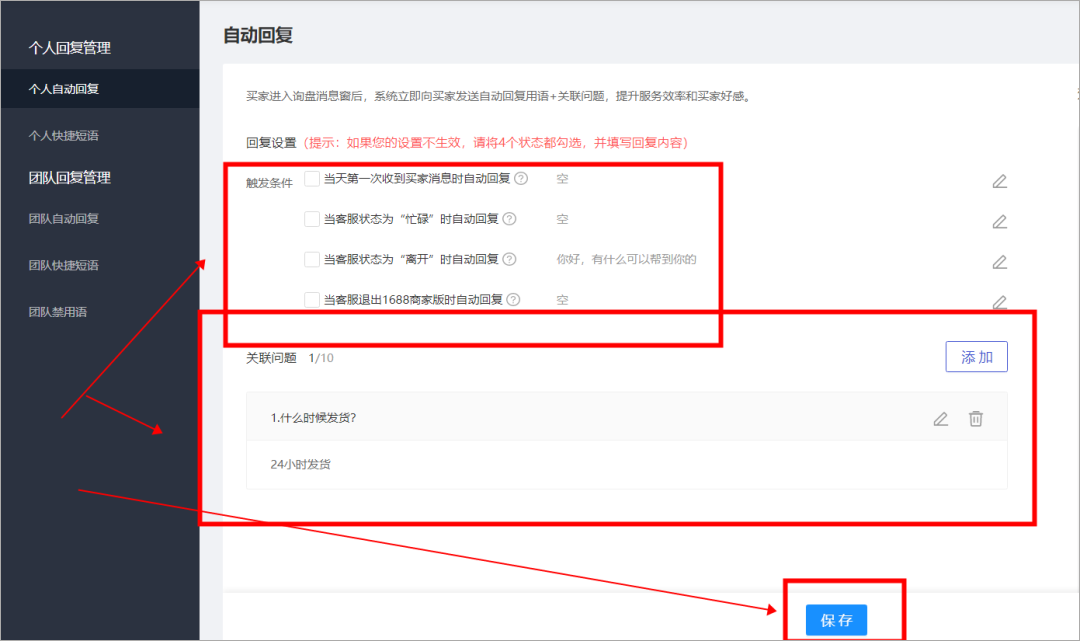Click 空 value in first-message row
This screenshot has height=641, width=1080.
562,179
